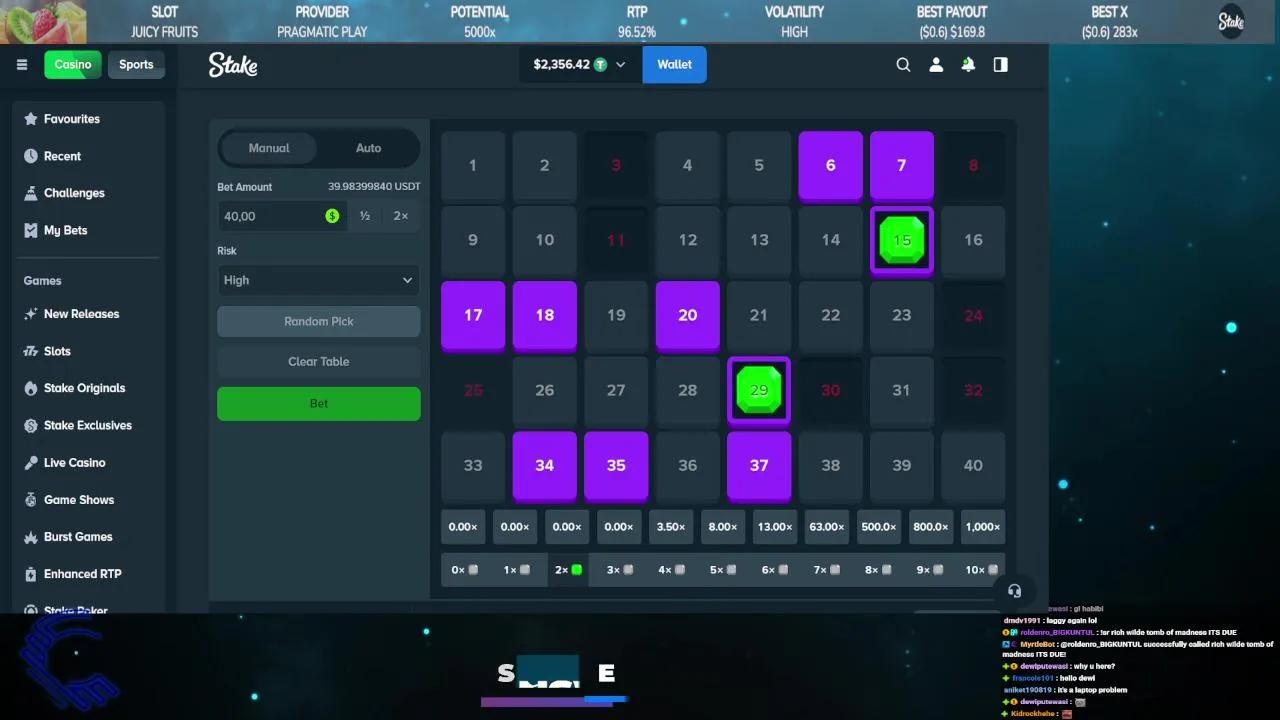1280x720 pixels.
Task: Click the 63.00× payout multiplier
Action: (826, 527)
